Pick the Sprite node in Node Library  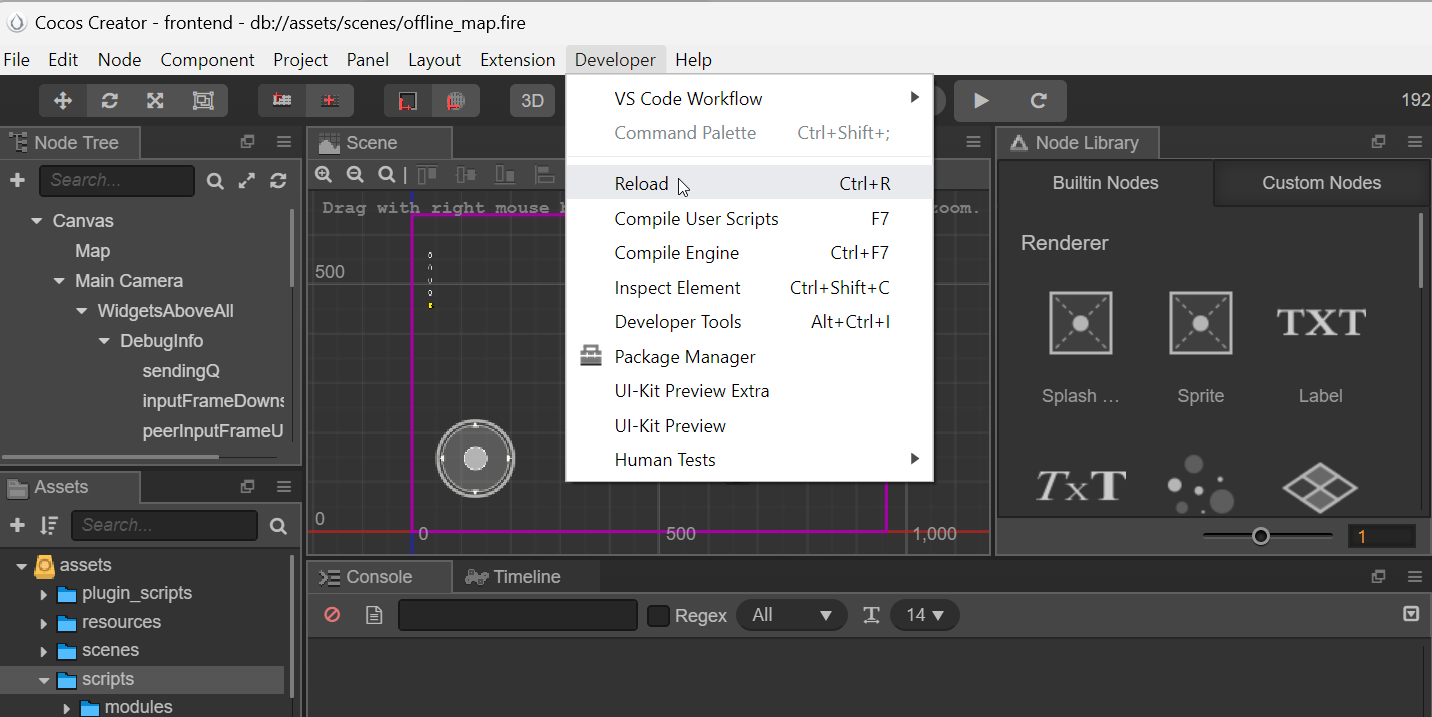1200,347
